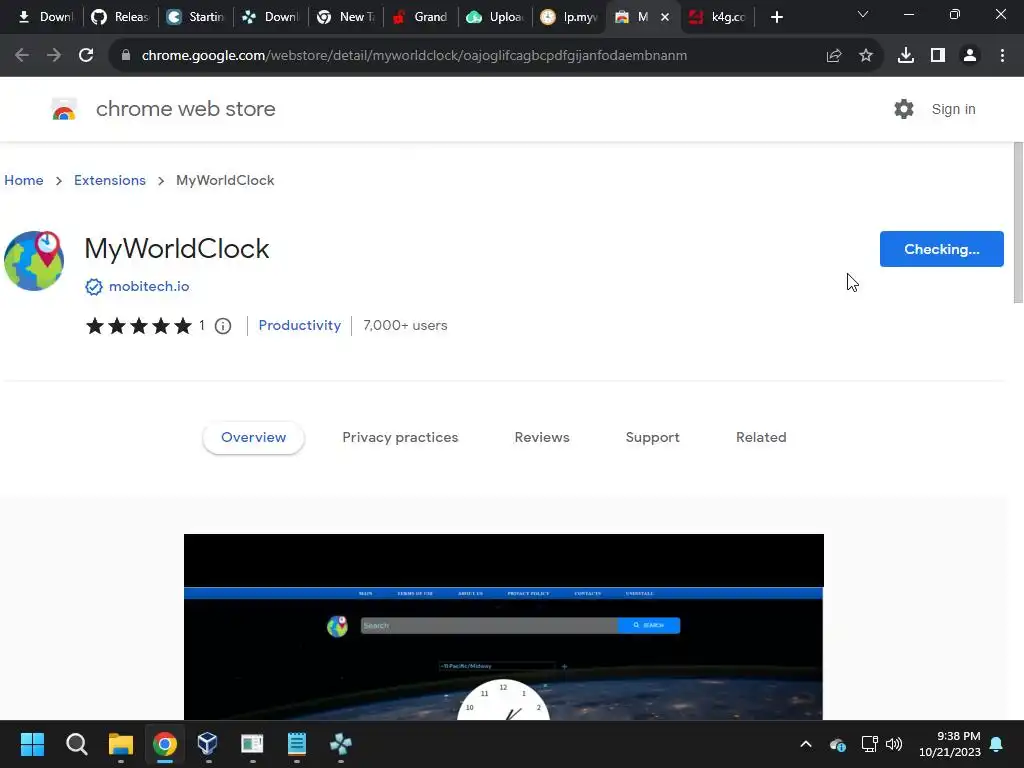
Task: Open the Productivity category link
Action: [300, 325]
